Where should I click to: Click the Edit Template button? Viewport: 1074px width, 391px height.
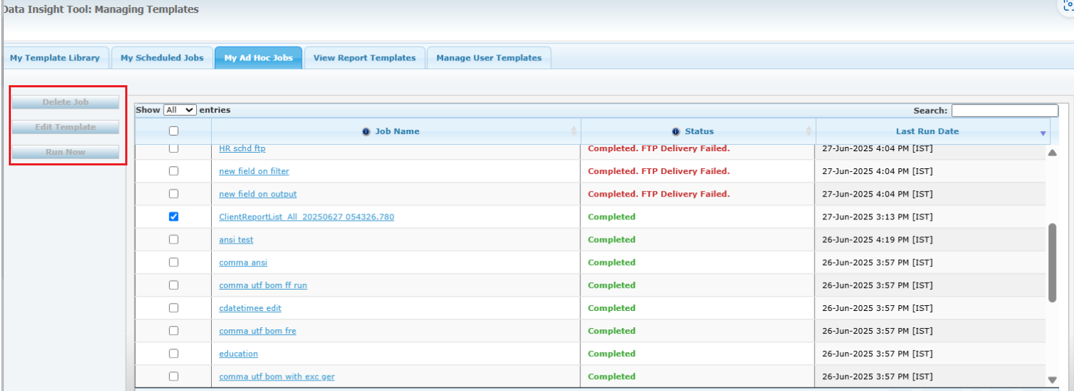coord(66,127)
